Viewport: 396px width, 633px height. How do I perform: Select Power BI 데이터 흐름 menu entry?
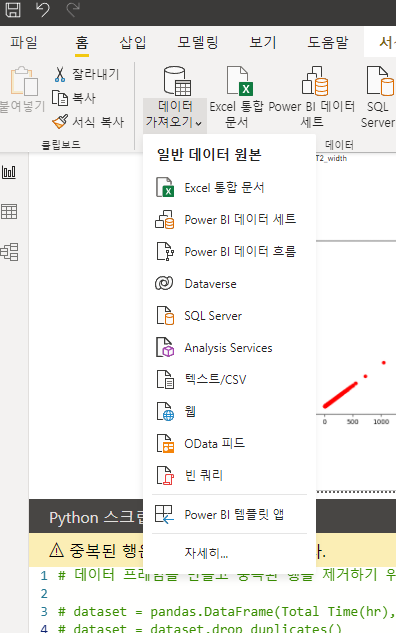[229, 252]
